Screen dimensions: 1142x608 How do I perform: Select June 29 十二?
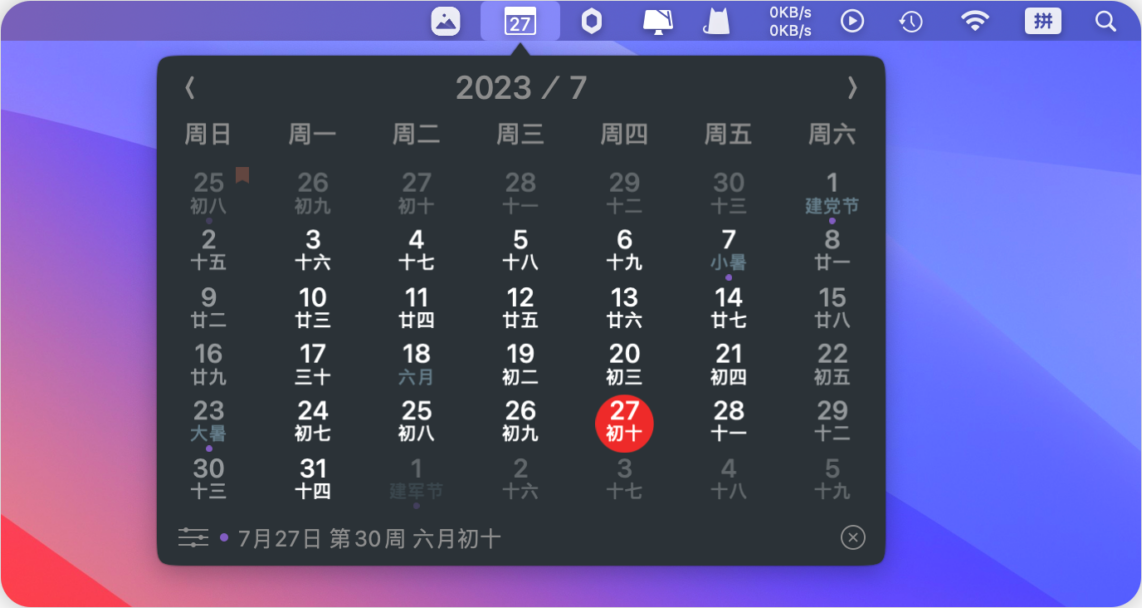pyautogui.click(x=624, y=194)
